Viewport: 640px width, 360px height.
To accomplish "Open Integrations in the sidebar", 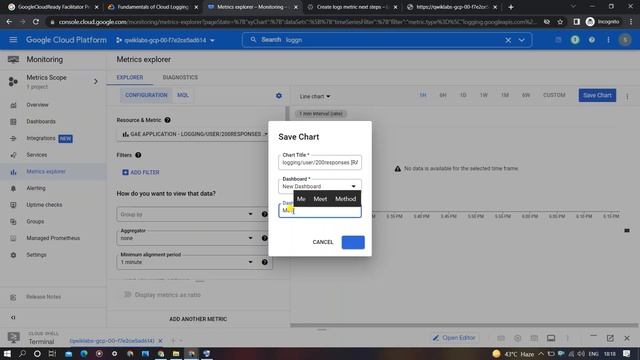I will [41, 138].
